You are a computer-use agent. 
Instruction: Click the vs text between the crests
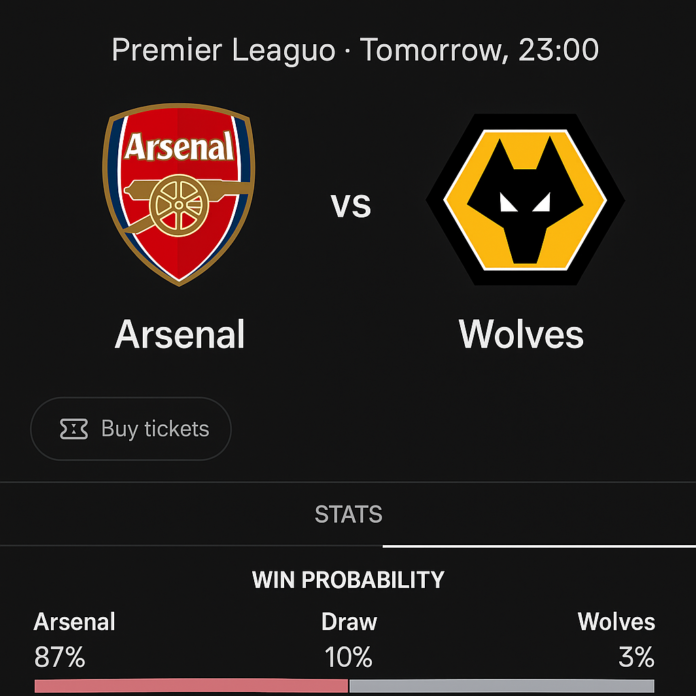(351, 204)
